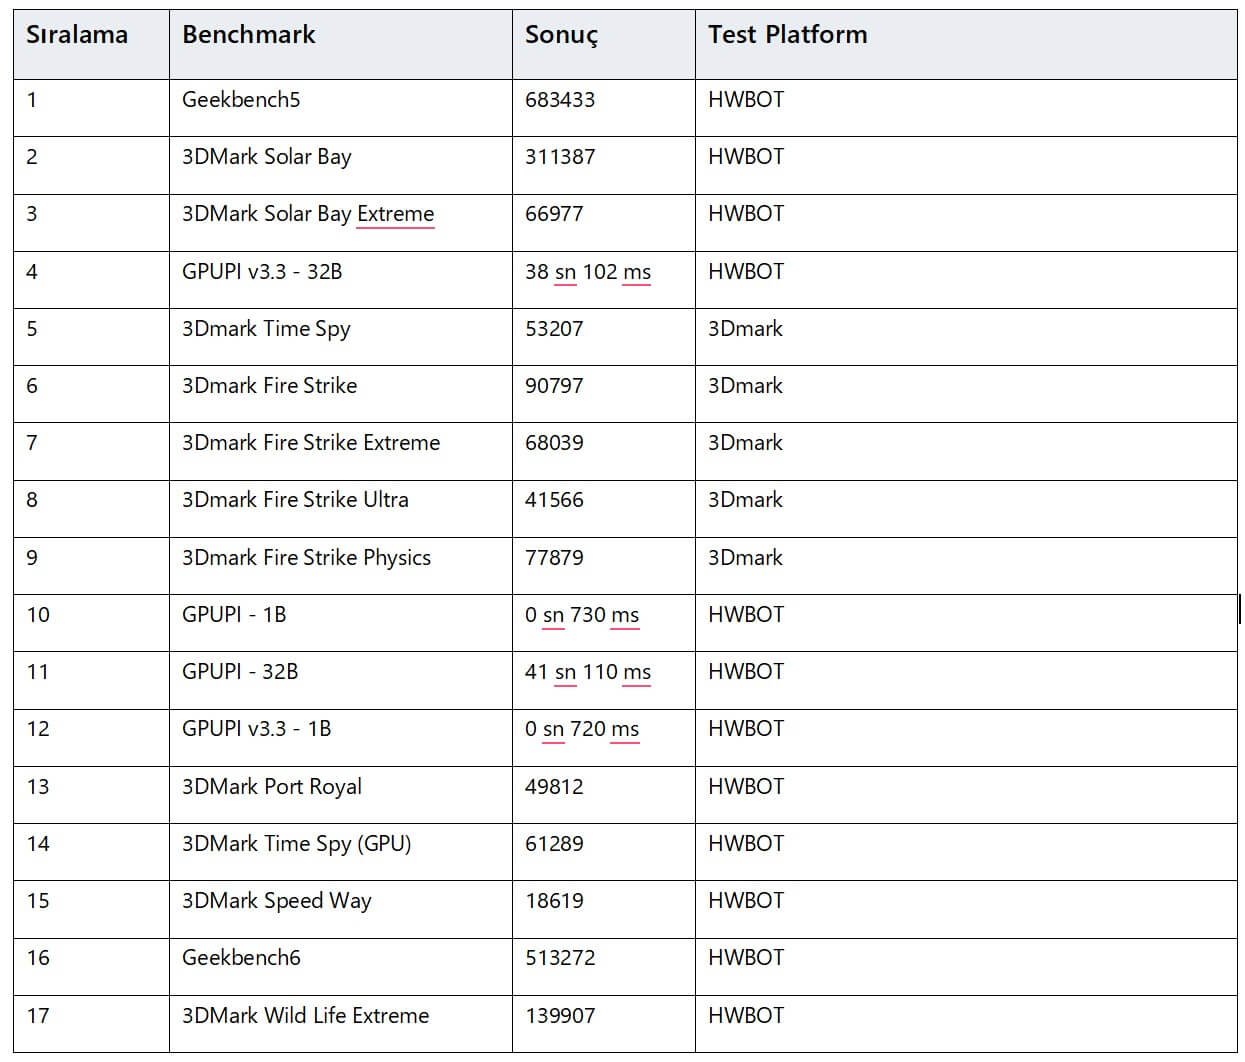Click the underlined word Extreme in row 3

coord(395,214)
